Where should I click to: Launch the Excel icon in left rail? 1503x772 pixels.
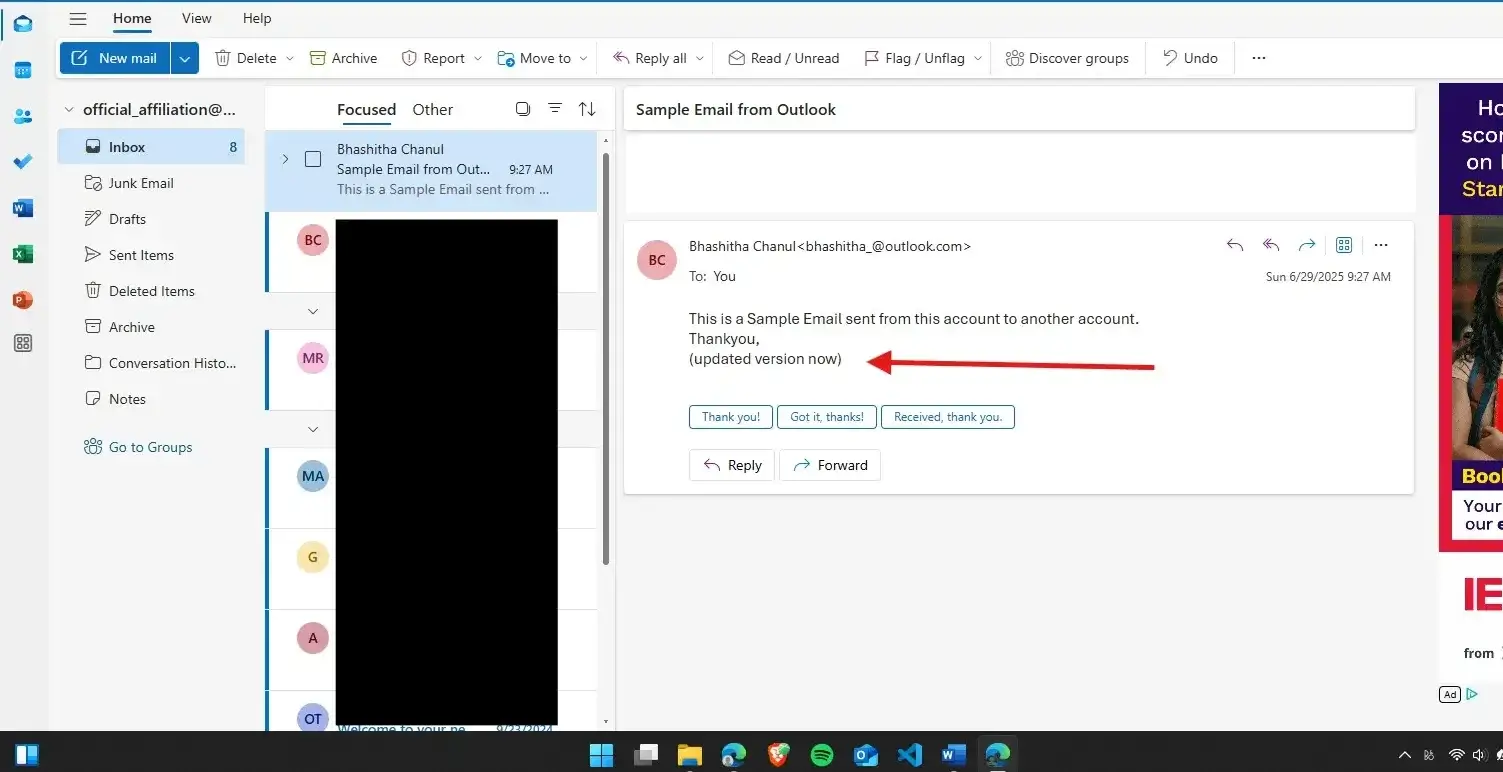(x=22, y=254)
